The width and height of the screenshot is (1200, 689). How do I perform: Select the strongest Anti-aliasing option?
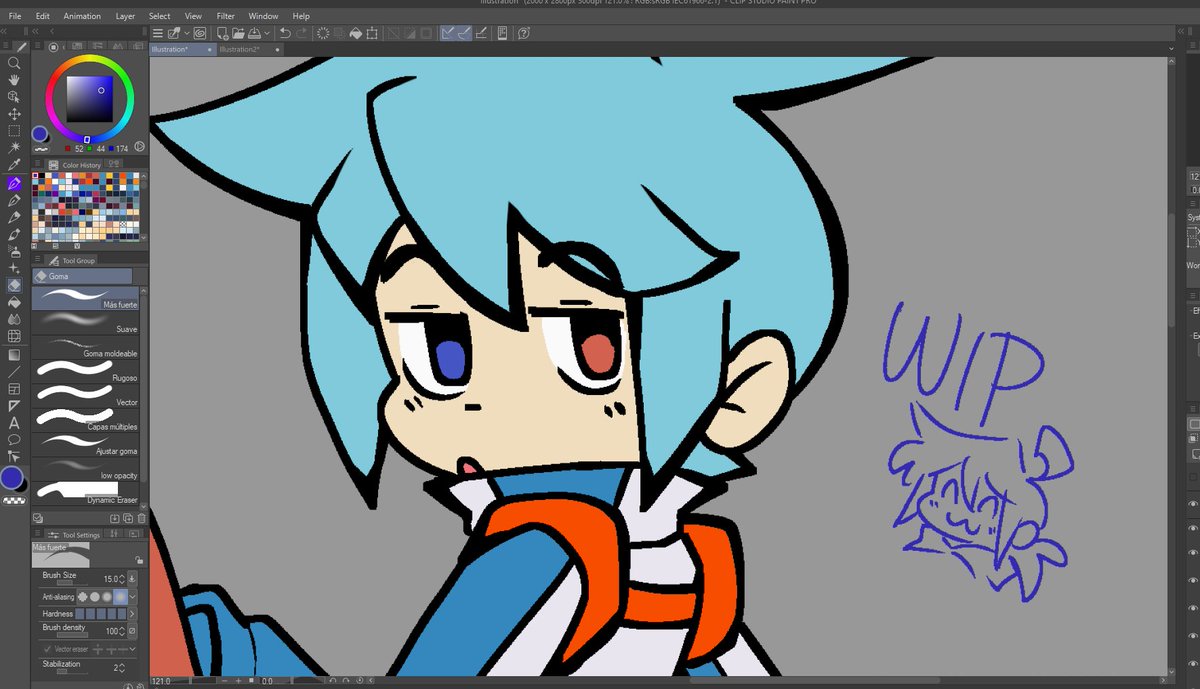click(120, 597)
